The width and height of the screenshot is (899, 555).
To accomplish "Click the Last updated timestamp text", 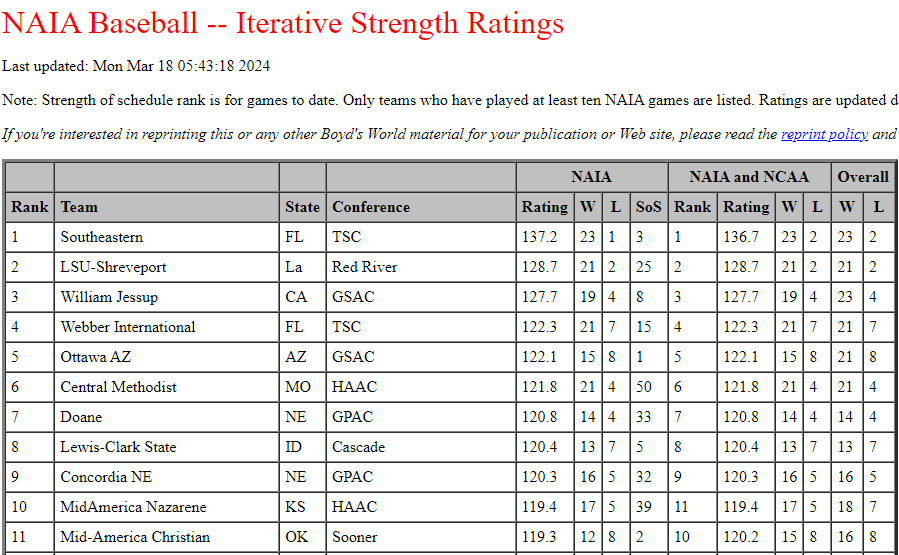I will coord(136,66).
